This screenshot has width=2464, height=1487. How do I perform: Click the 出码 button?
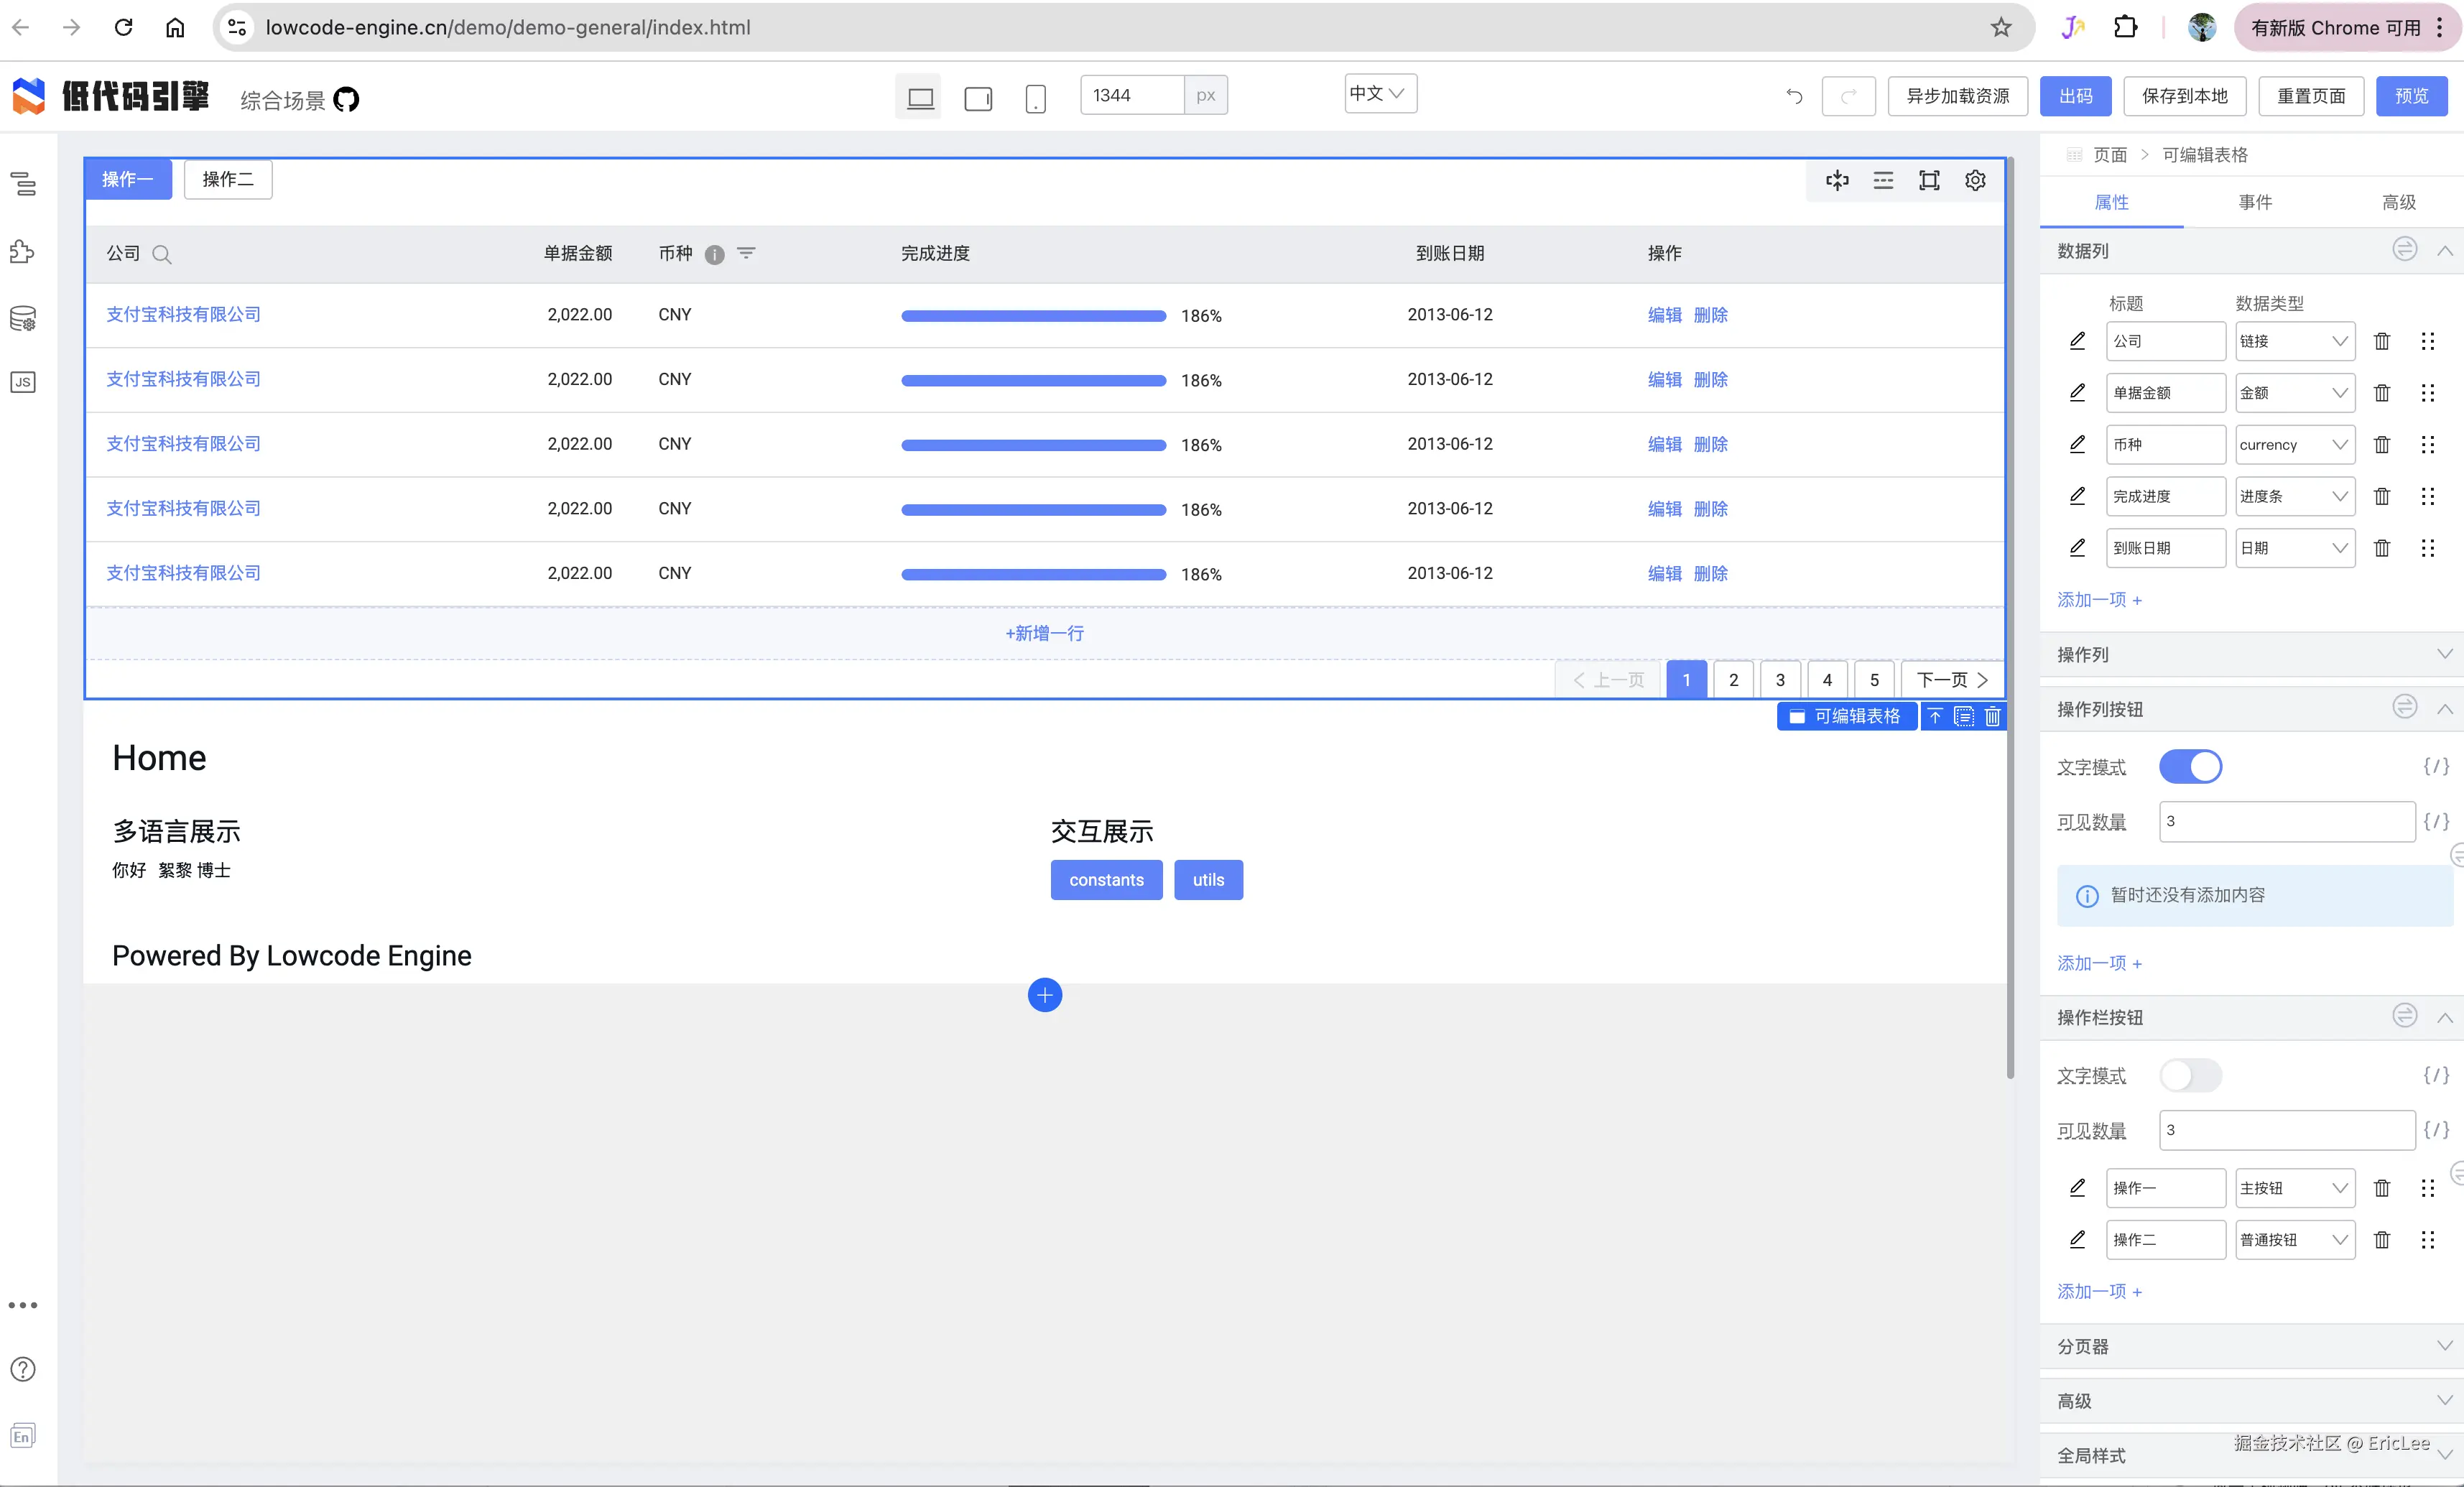2075,96
